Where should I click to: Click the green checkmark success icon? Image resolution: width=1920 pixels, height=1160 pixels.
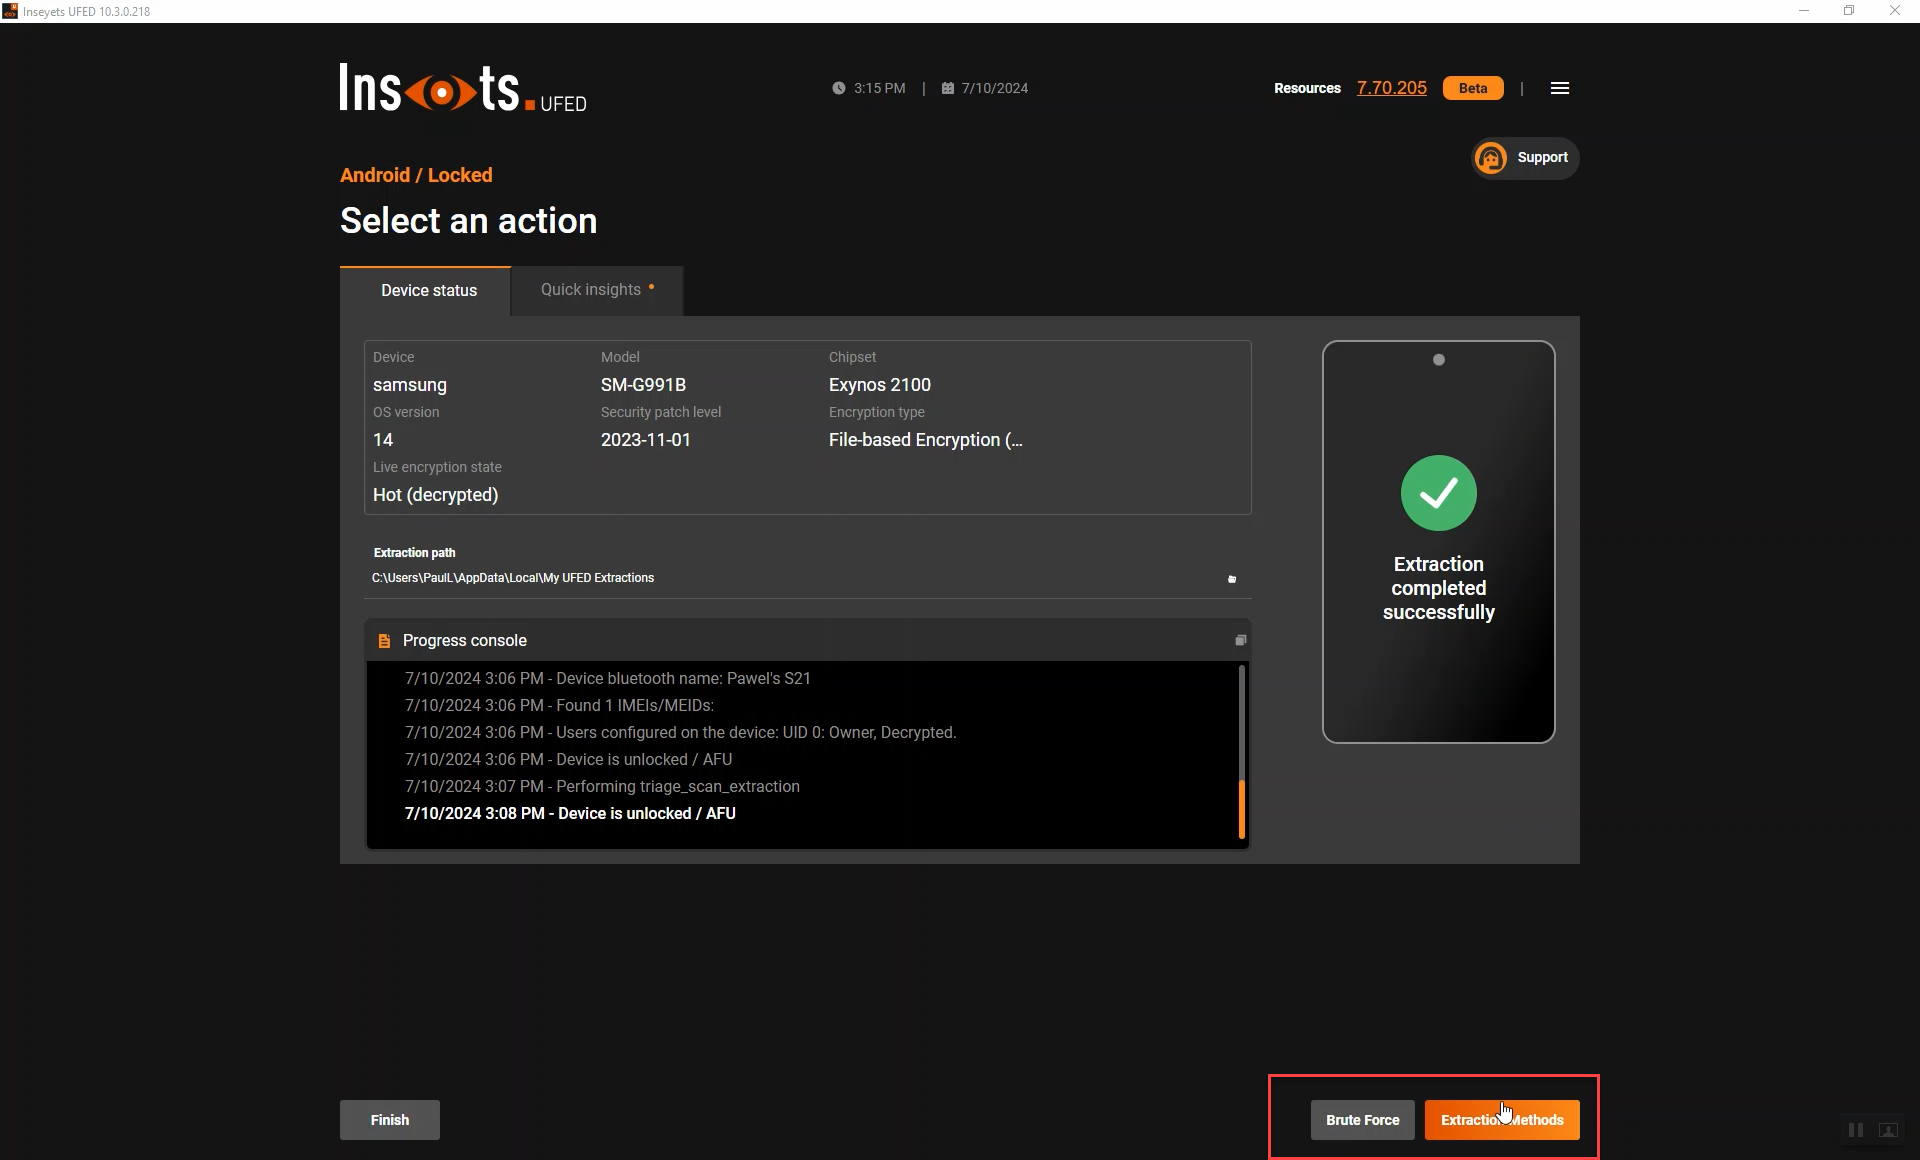(x=1438, y=493)
